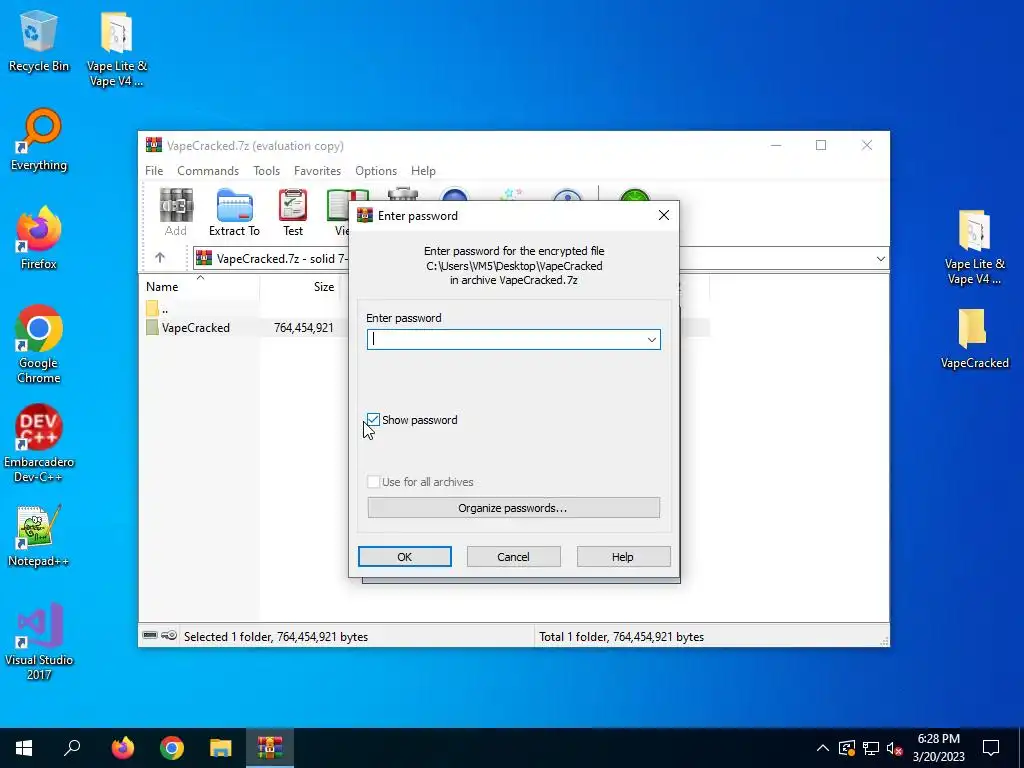
Task: Select the Firefox desktop shortcut
Action: (39, 238)
